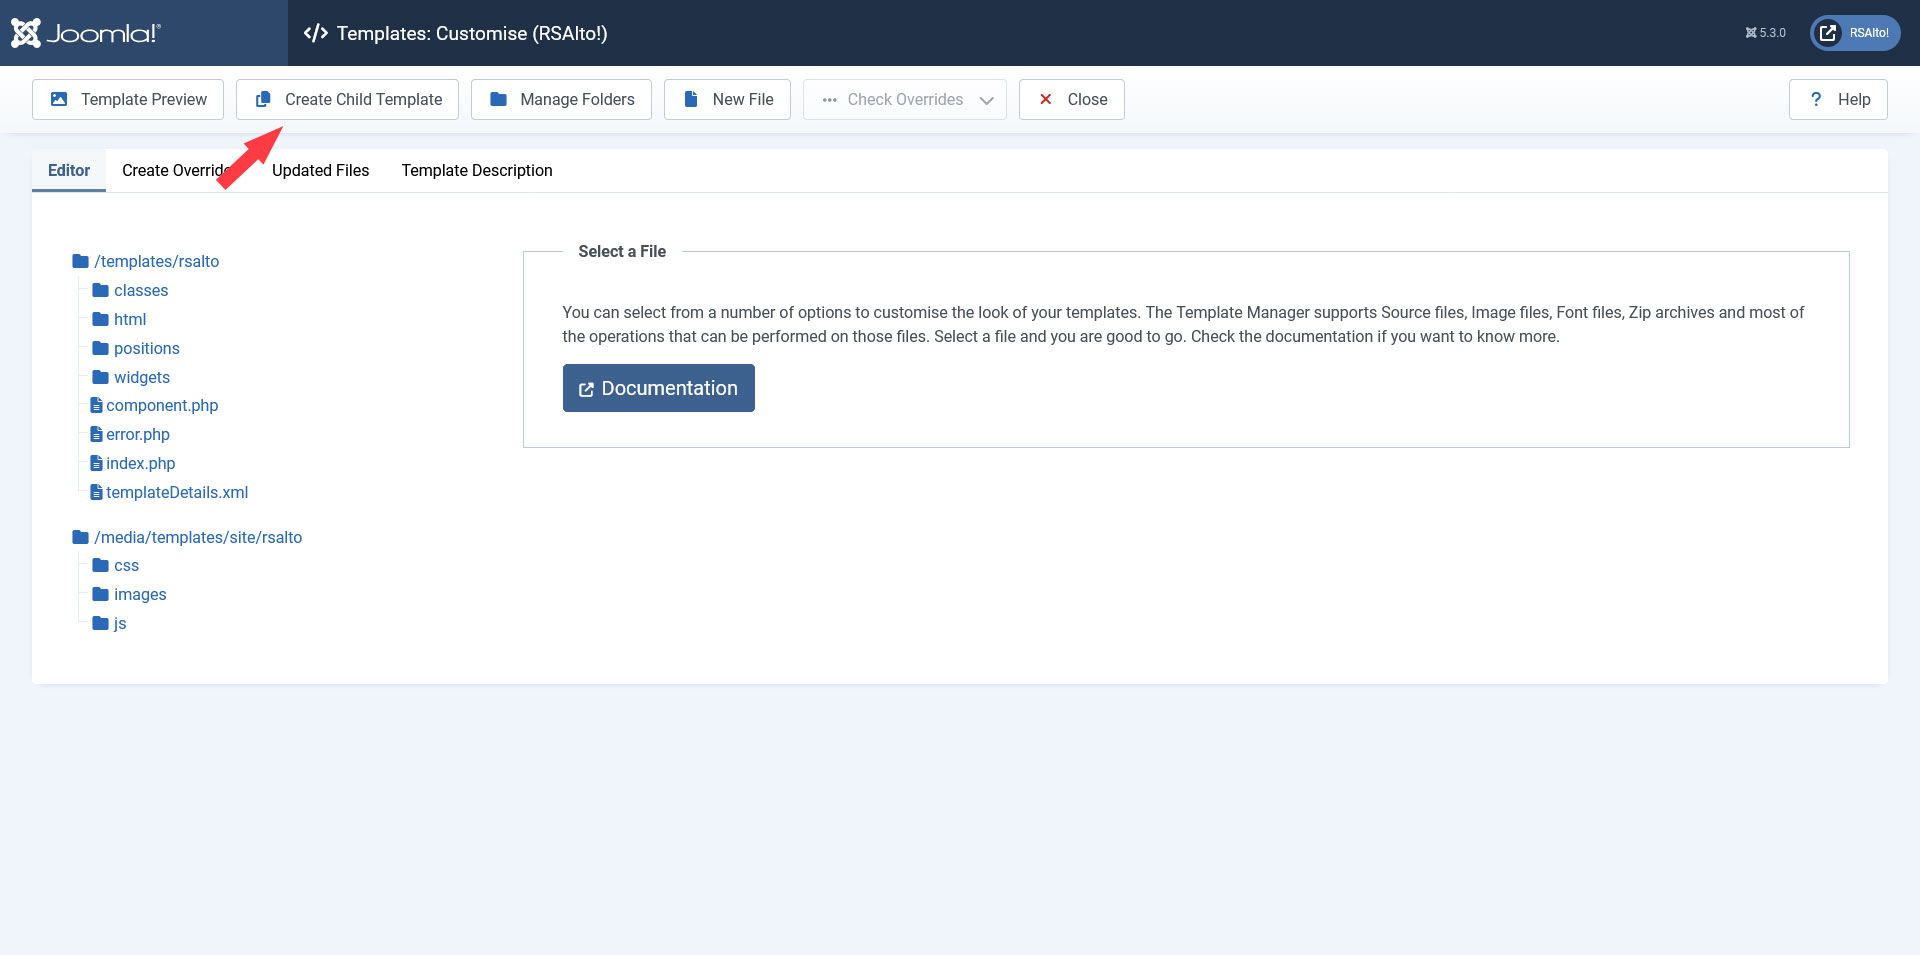The image size is (1920, 955).
Task: Click the error.php file icon
Action: (96, 434)
